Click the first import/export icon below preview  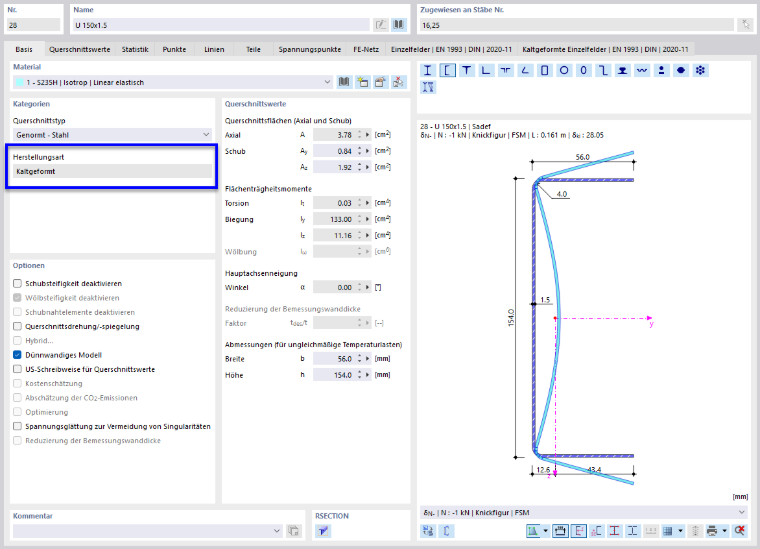pos(428,531)
